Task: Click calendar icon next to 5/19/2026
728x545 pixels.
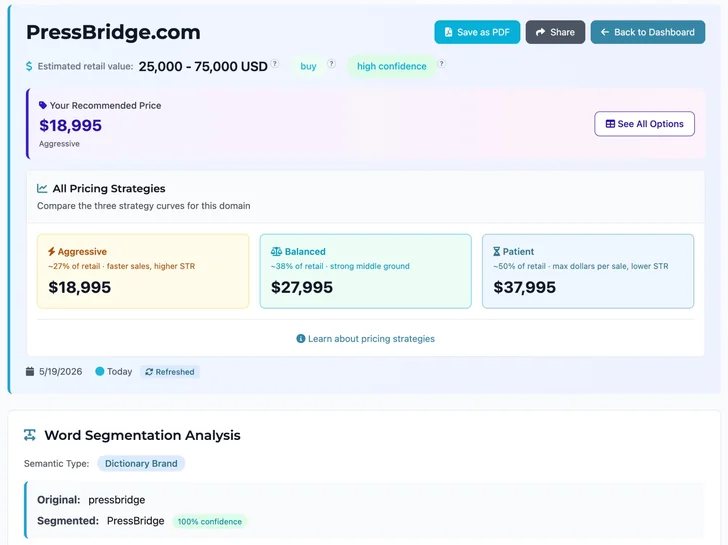Action: click(30, 371)
